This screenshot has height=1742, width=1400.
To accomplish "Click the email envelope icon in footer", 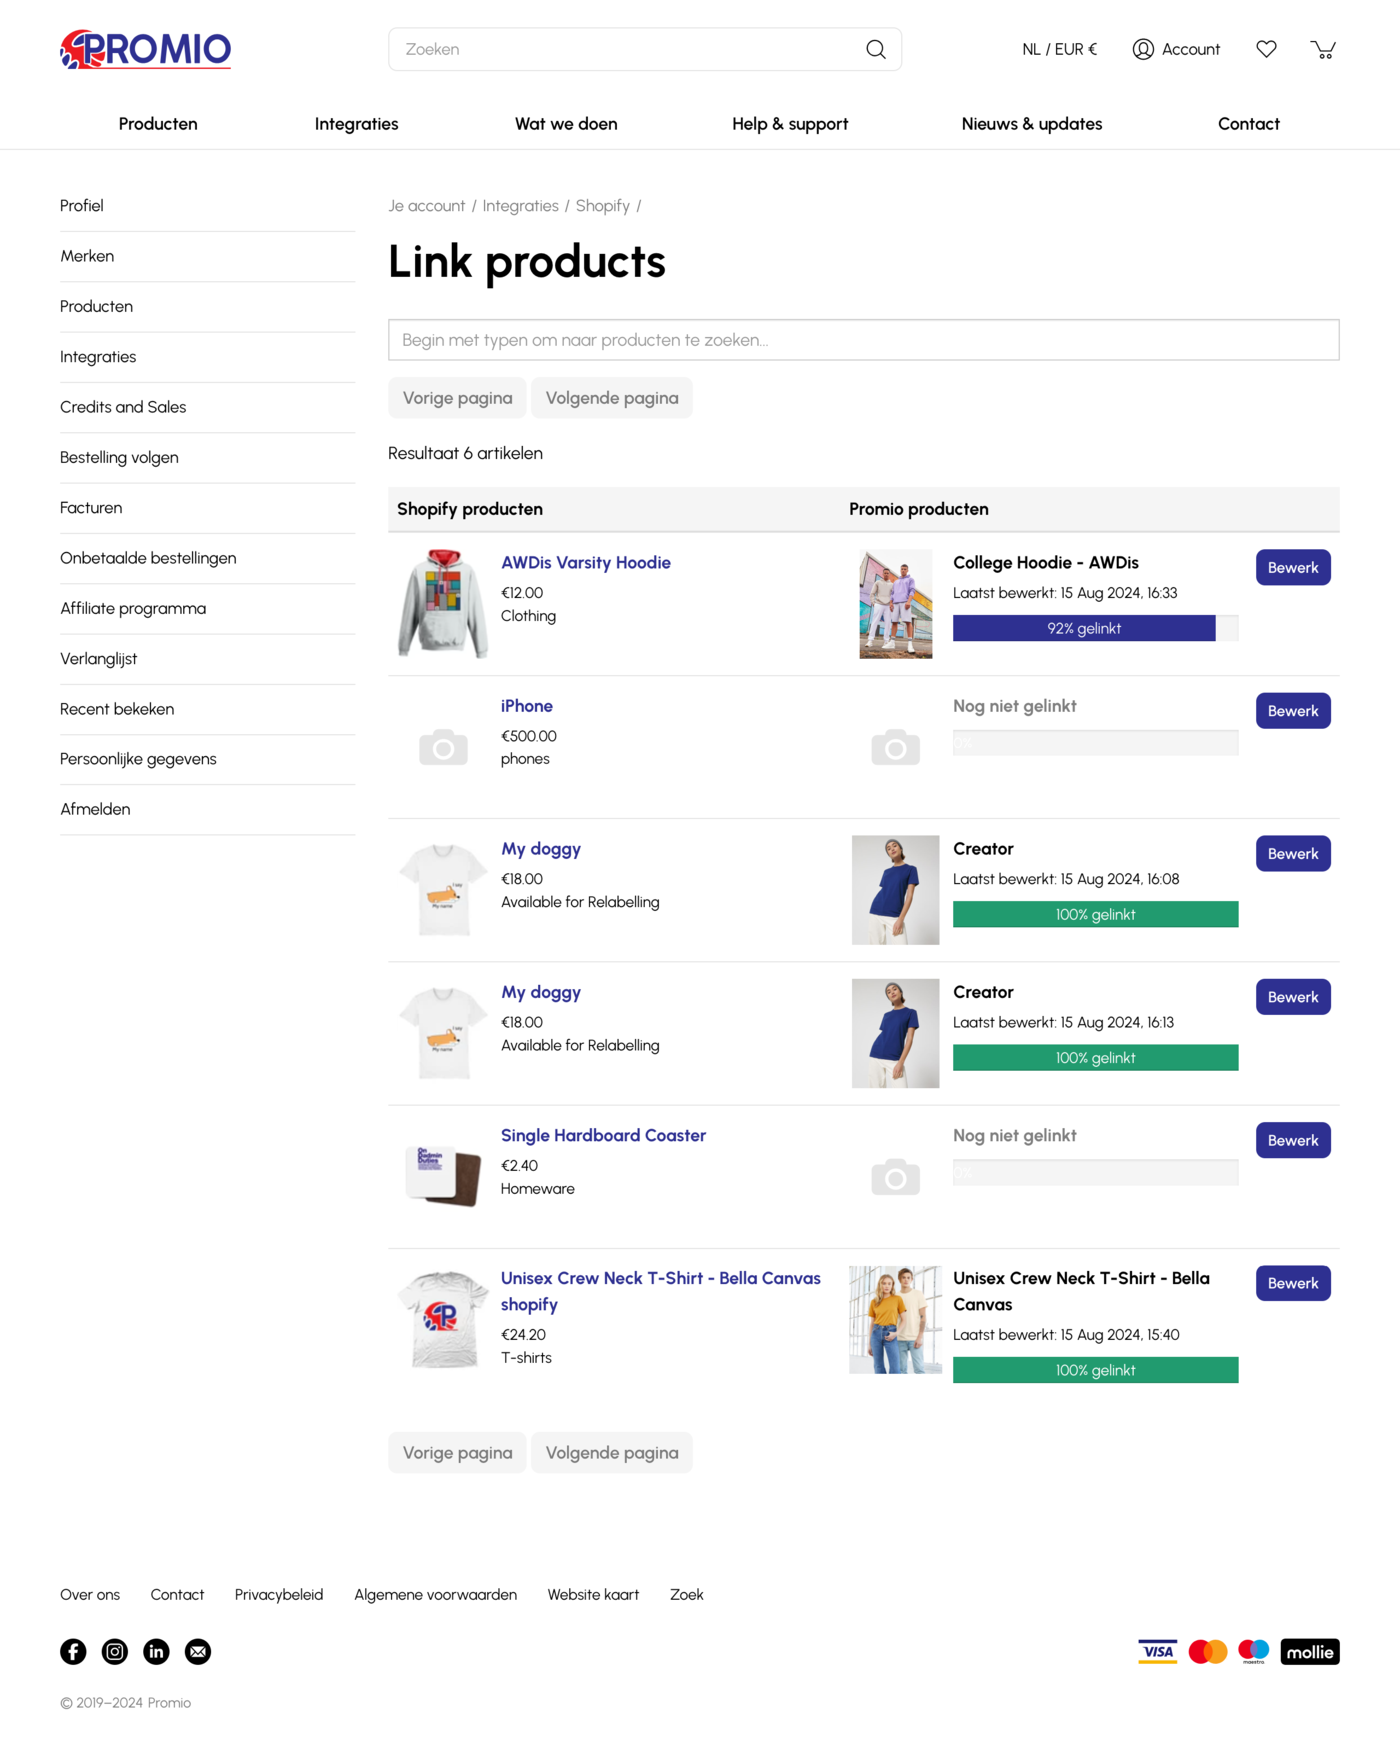I will (198, 1651).
